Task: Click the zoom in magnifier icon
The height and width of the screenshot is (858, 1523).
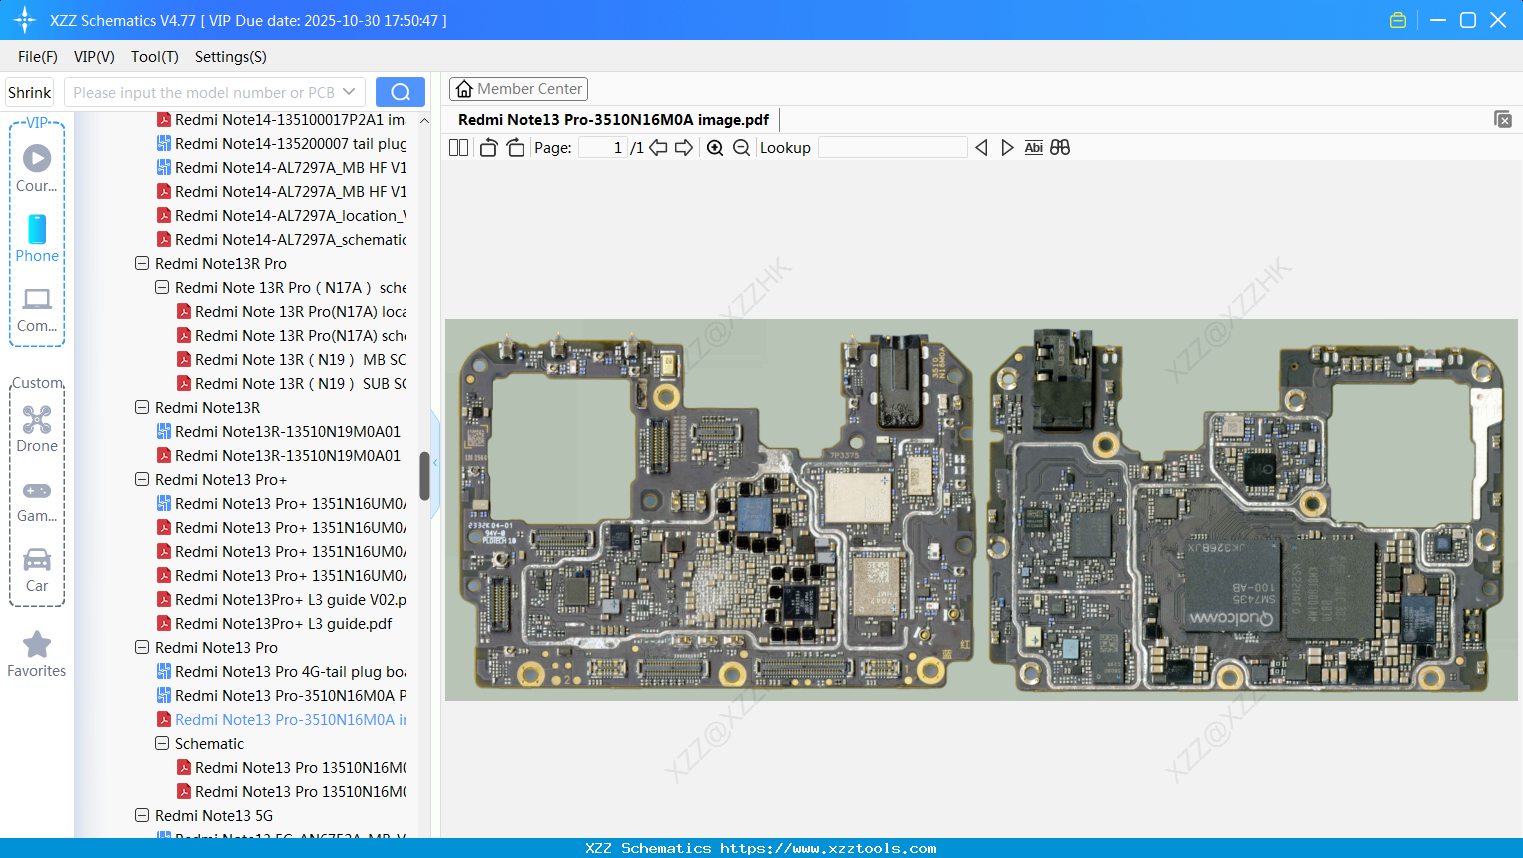Action: (715, 148)
